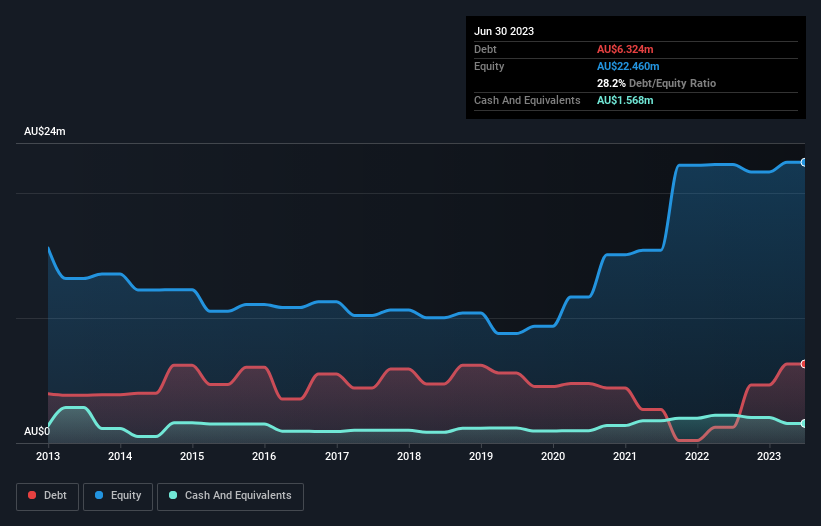Click the 2019 x-axis label
The width and height of the screenshot is (821, 526).
[481, 456]
